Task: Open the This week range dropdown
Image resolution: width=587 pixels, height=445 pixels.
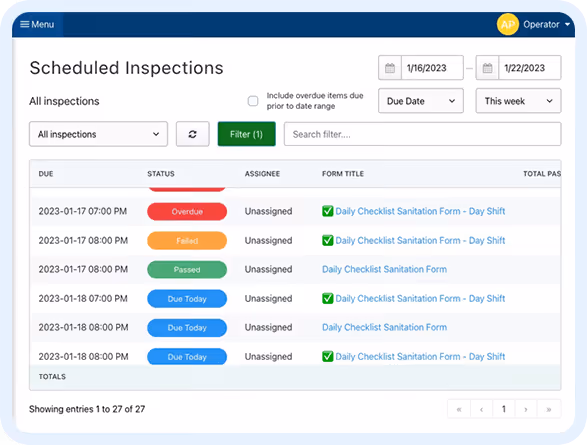Action: (x=518, y=101)
